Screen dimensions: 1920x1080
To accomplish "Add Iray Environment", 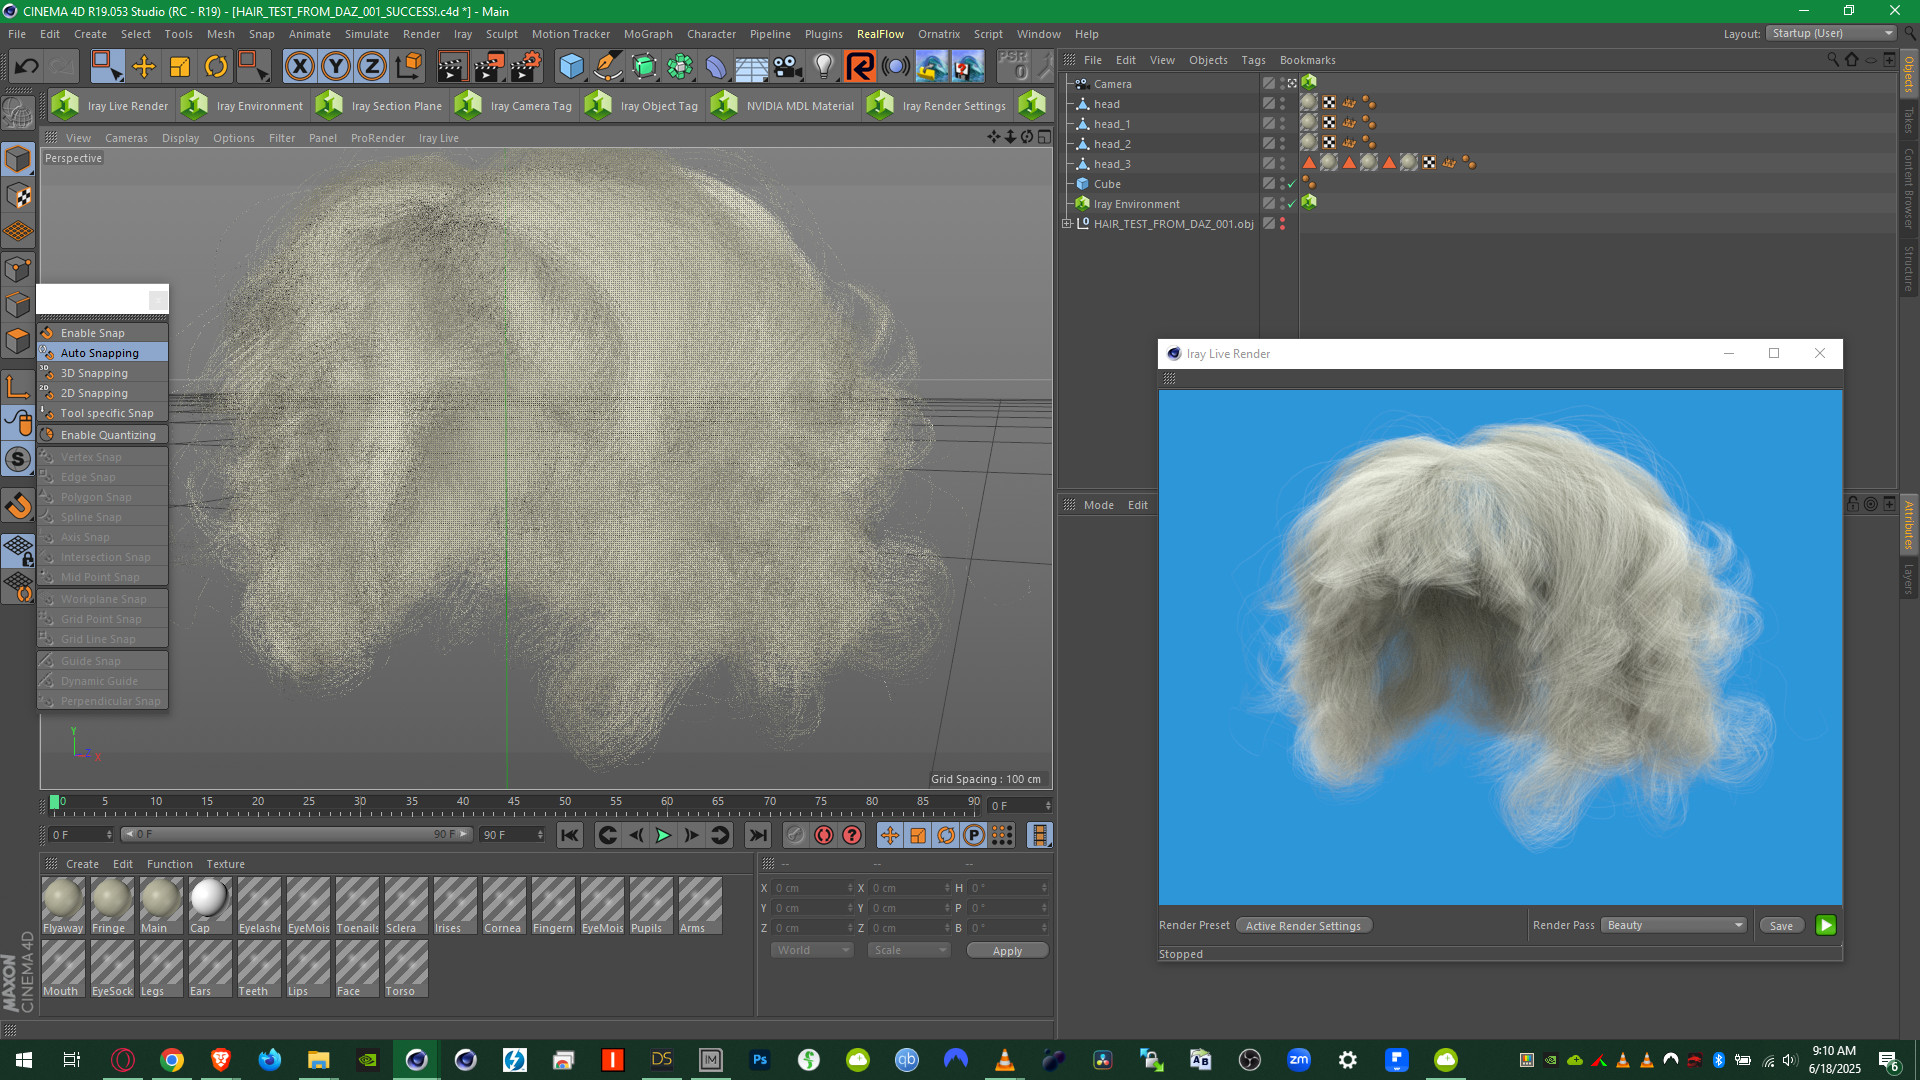I will tap(243, 105).
